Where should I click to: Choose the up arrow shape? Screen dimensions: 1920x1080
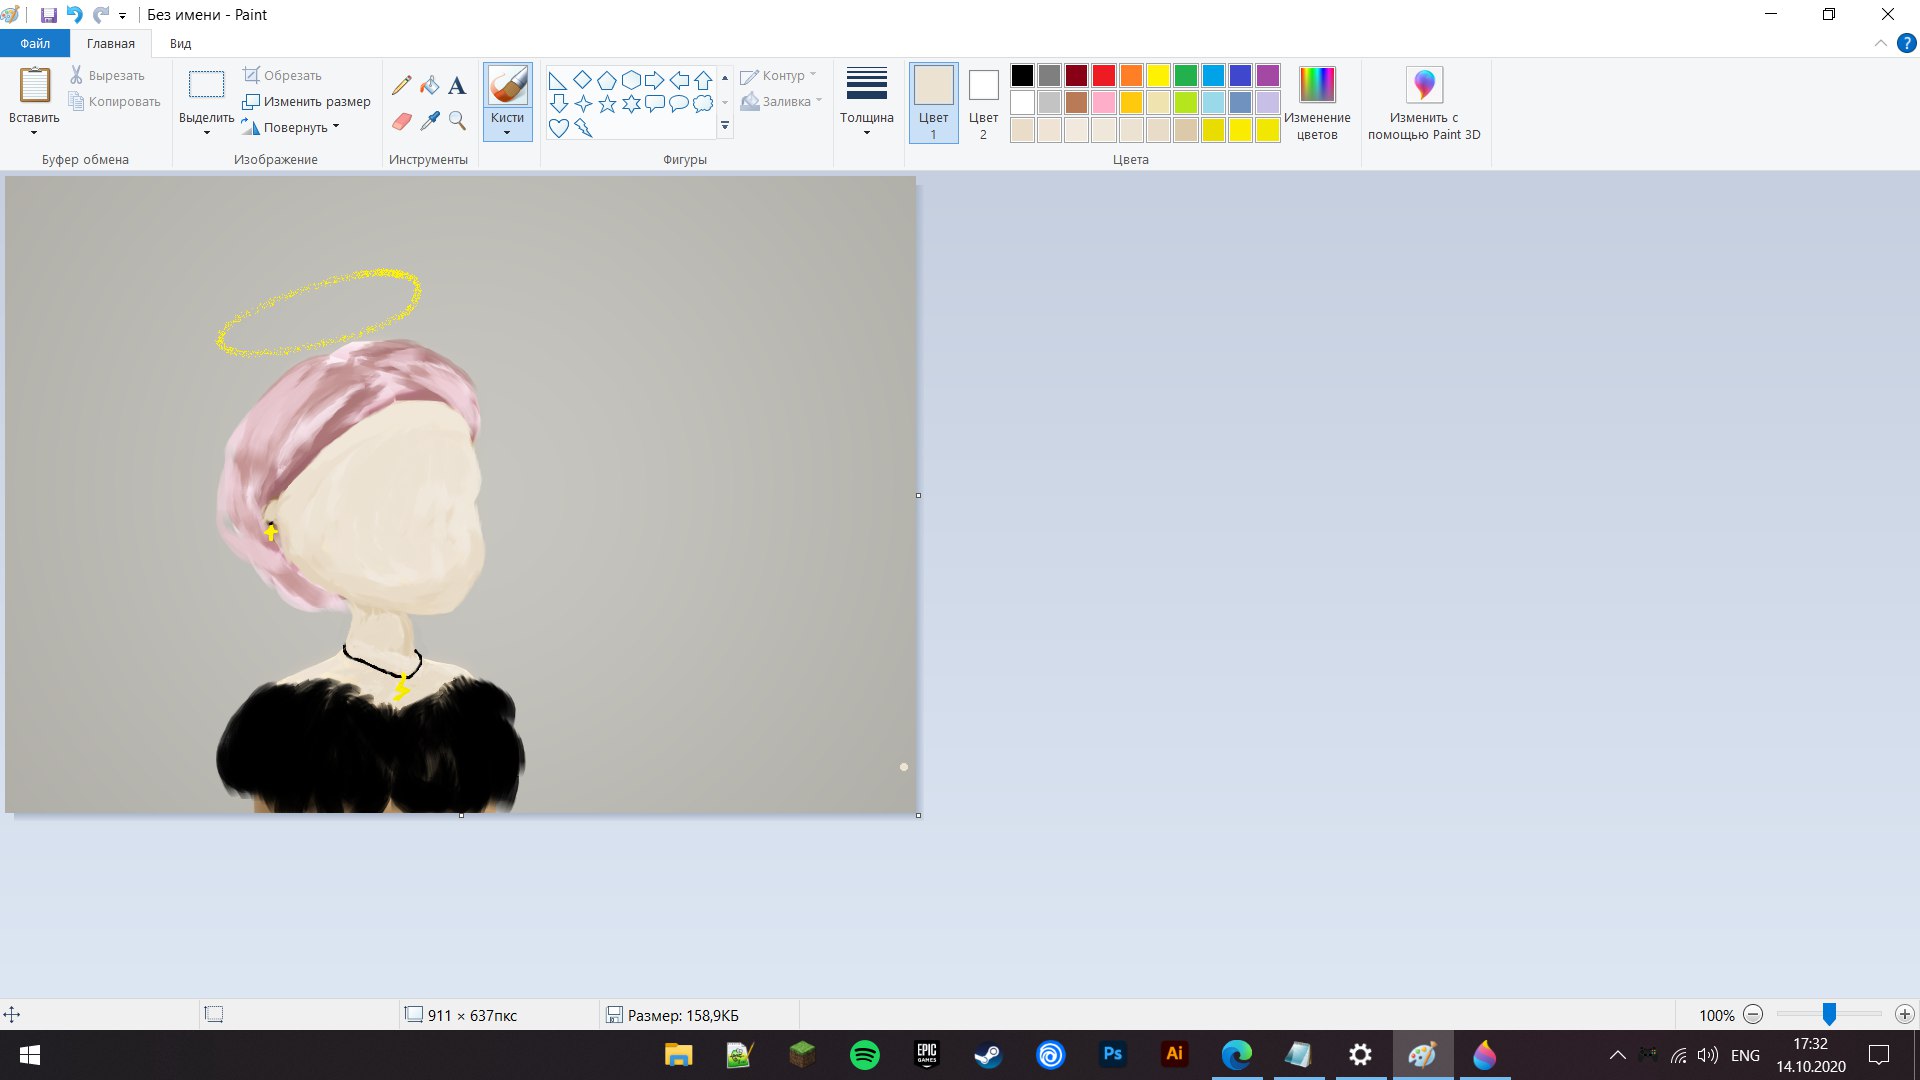click(703, 80)
